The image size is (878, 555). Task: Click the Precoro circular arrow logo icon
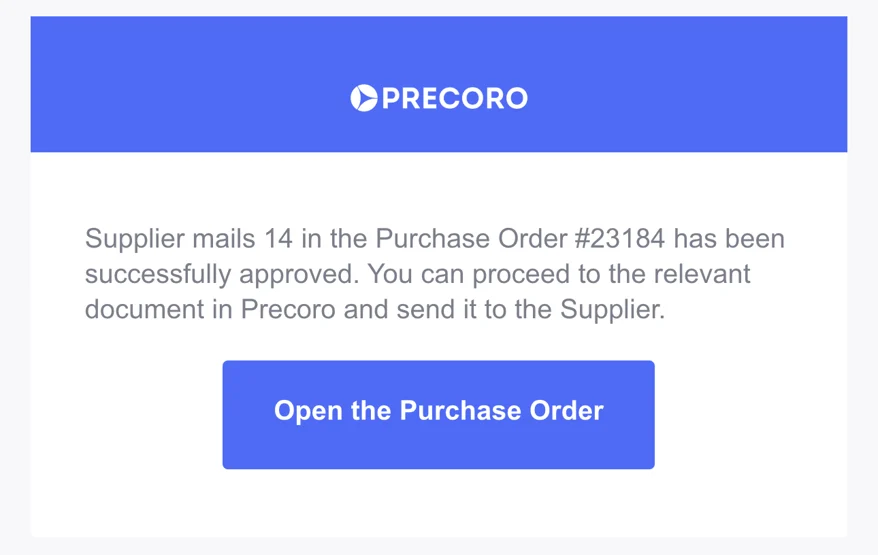(364, 98)
